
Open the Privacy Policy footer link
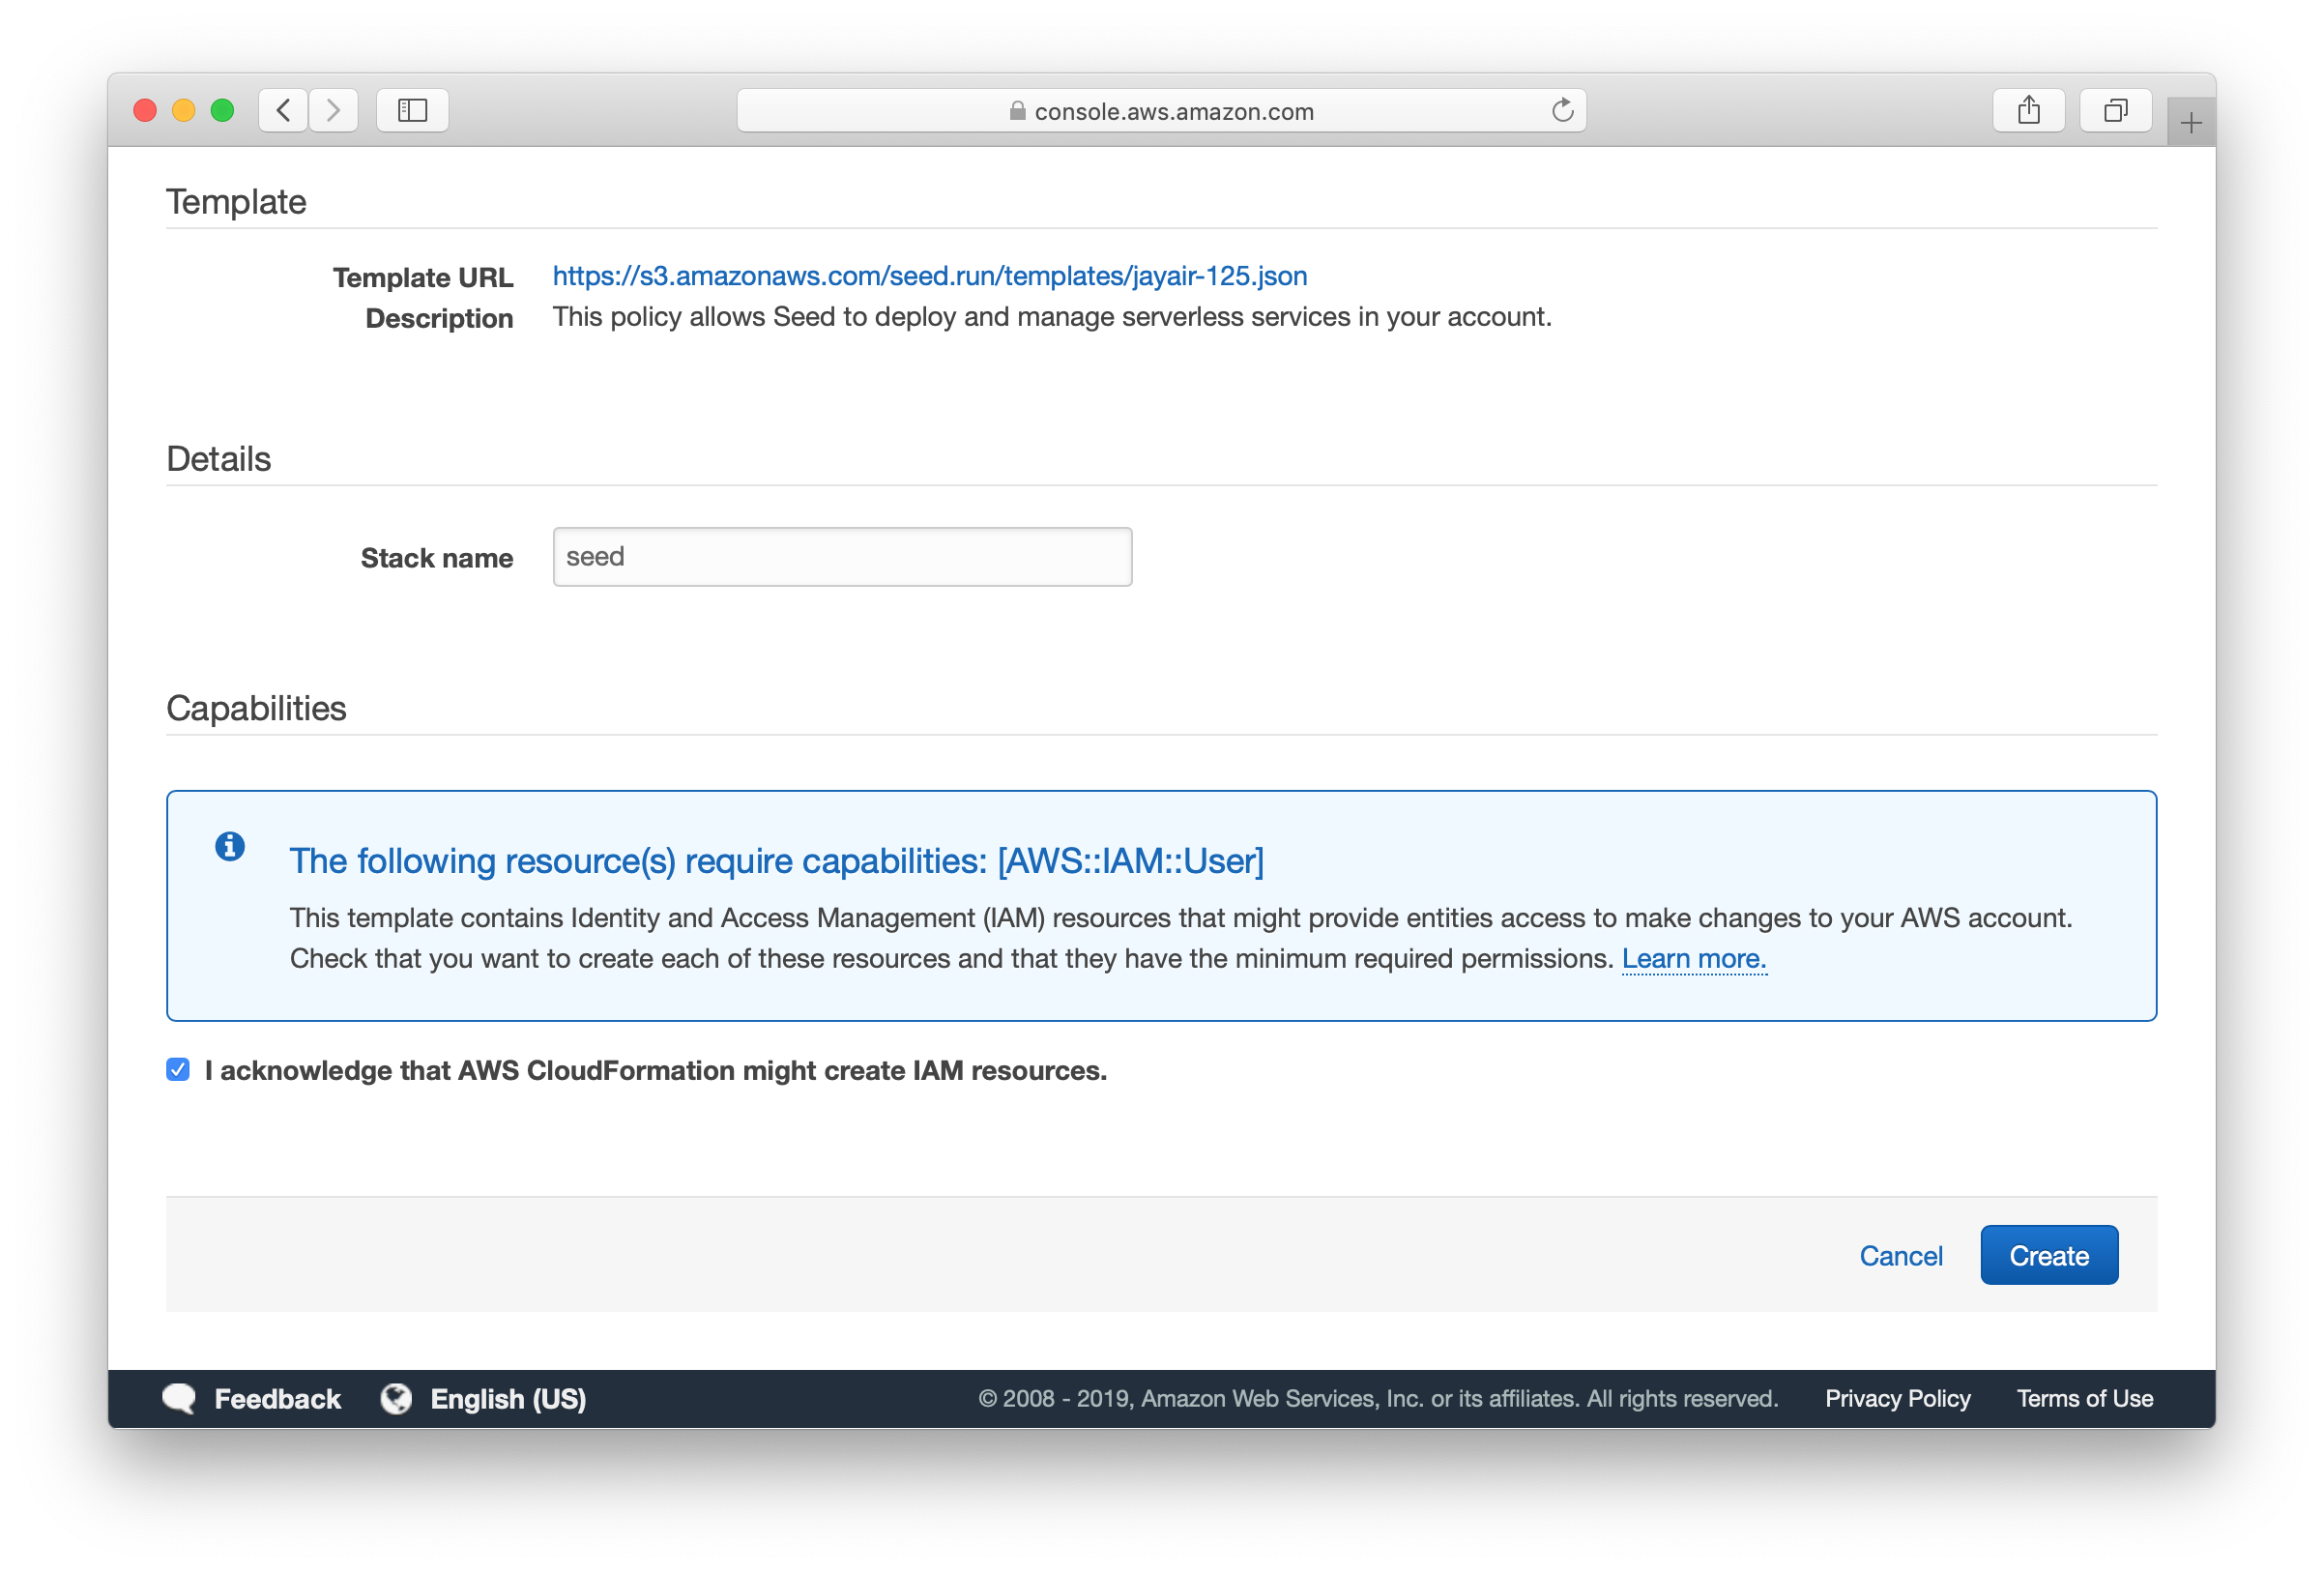[x=1897, y=1398]
